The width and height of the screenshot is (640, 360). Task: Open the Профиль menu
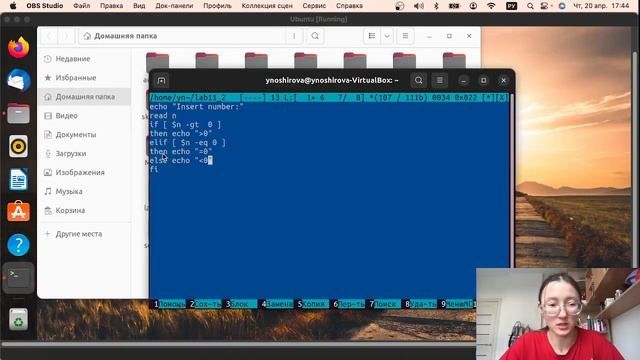(x=217, y=6)
